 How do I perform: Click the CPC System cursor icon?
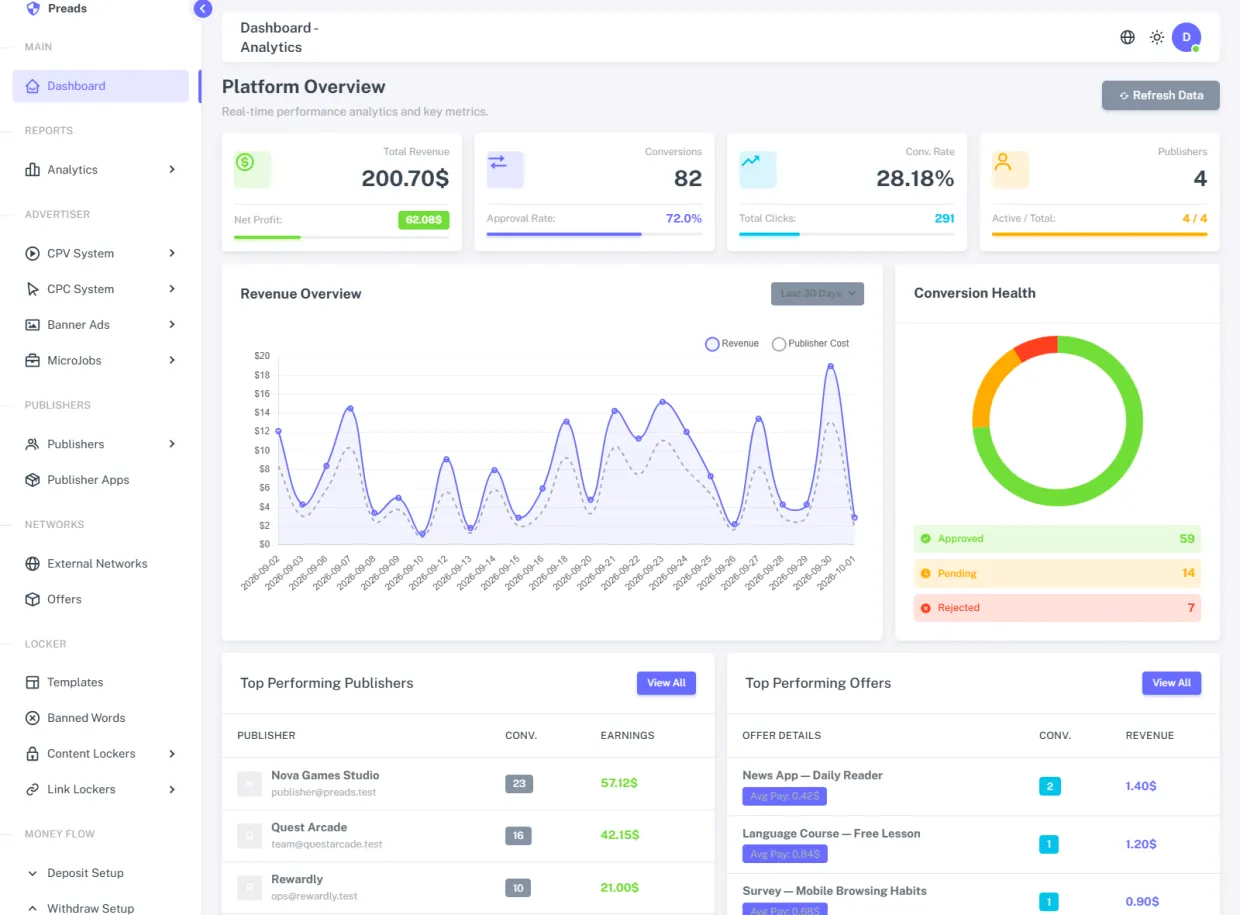pos(33,289)
